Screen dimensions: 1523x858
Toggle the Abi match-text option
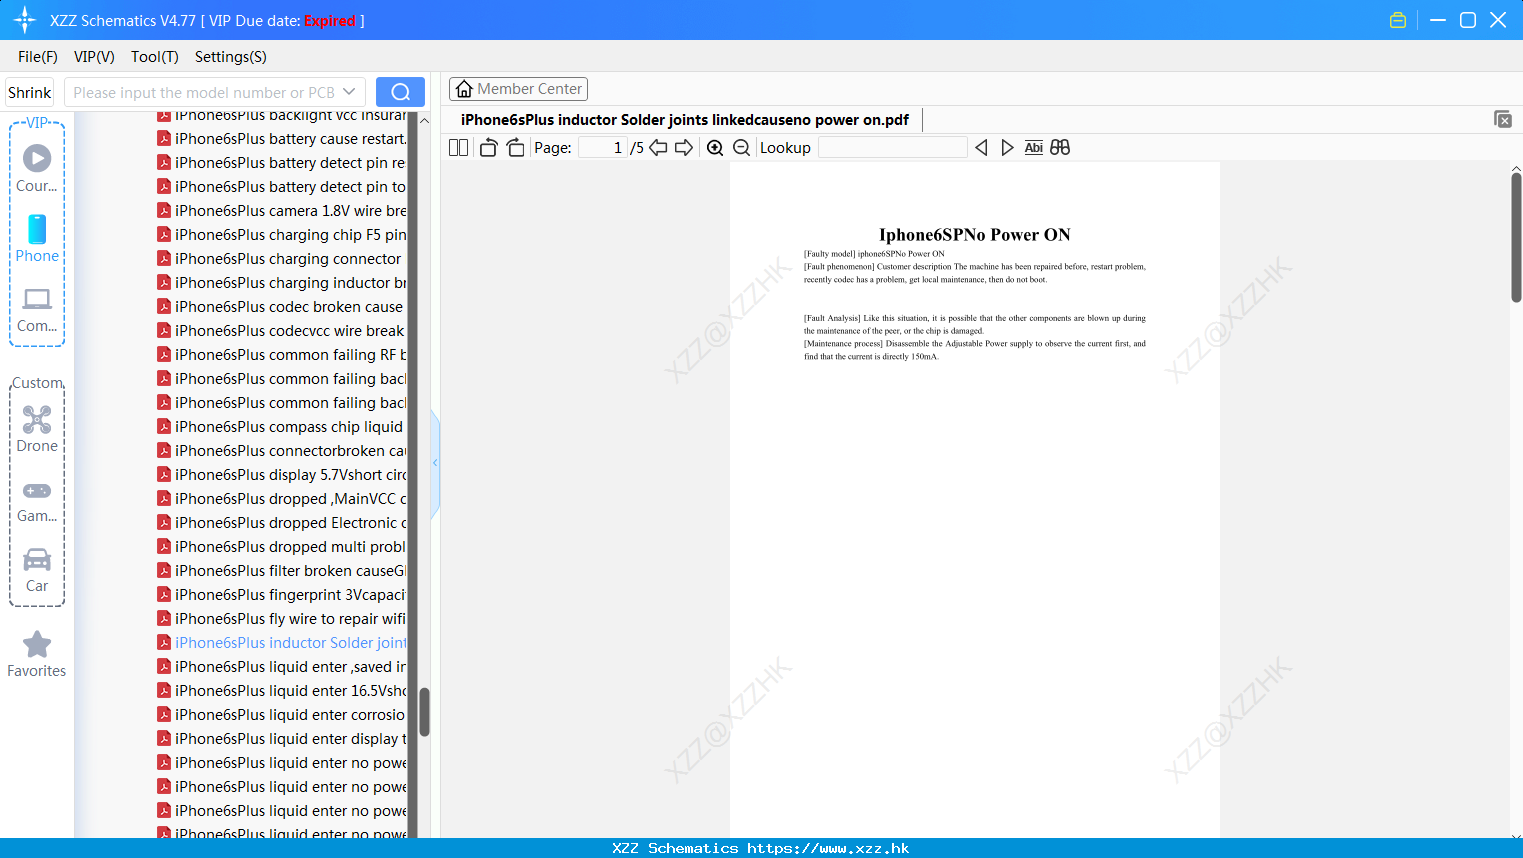click(x=1034, y=148)
